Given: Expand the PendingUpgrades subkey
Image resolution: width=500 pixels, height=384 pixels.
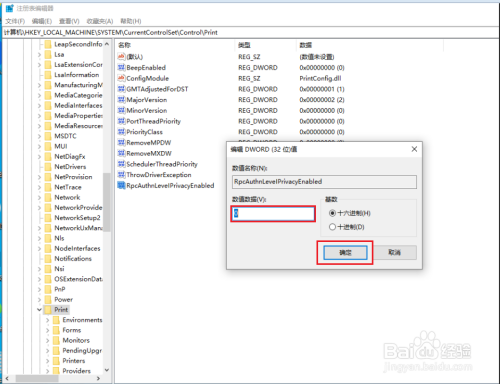Looking at the screenshot, I should [x=47, y=351].
